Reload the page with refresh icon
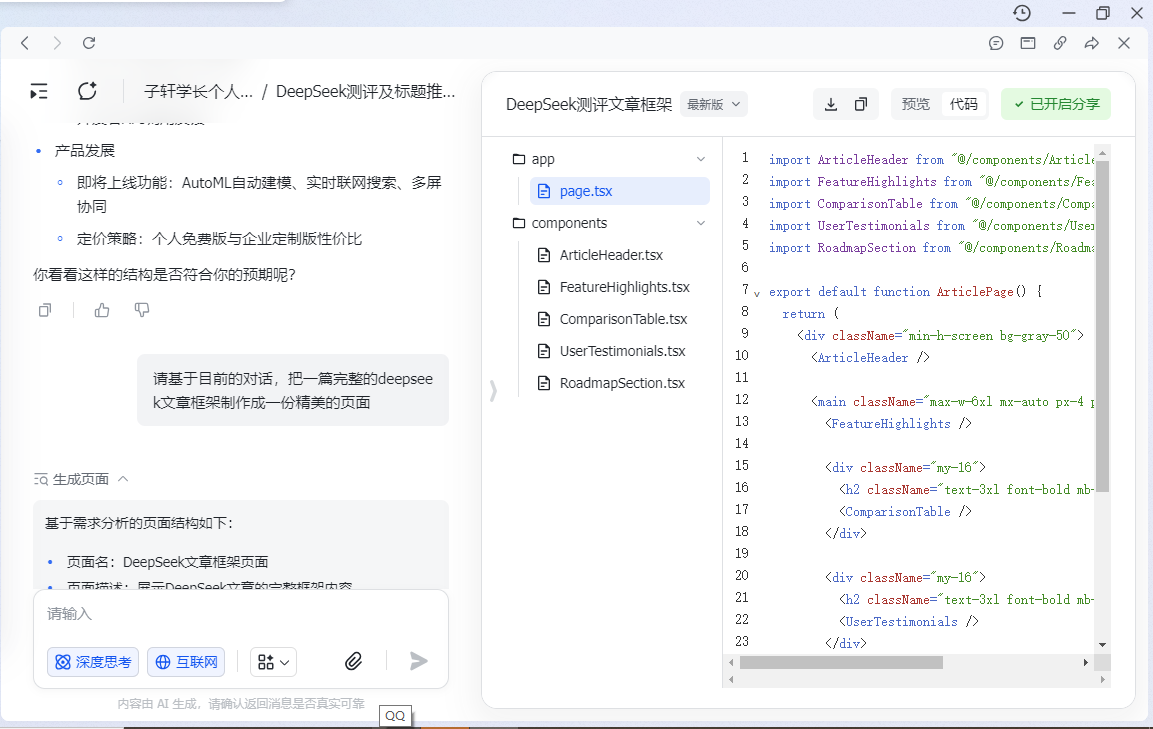 click(89, 43)
